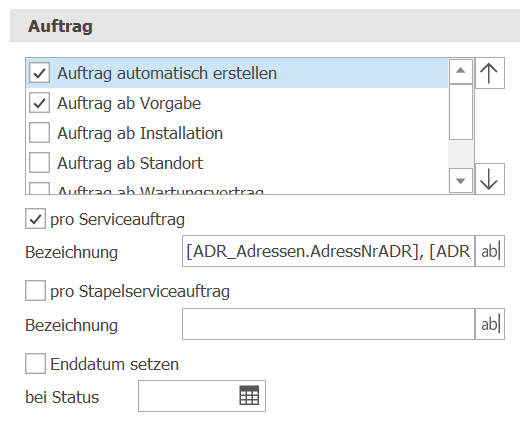Uncheck Auftrag automatisch erstellen
The width and height of the screenshot is (529, 425).
click(39, 73)
